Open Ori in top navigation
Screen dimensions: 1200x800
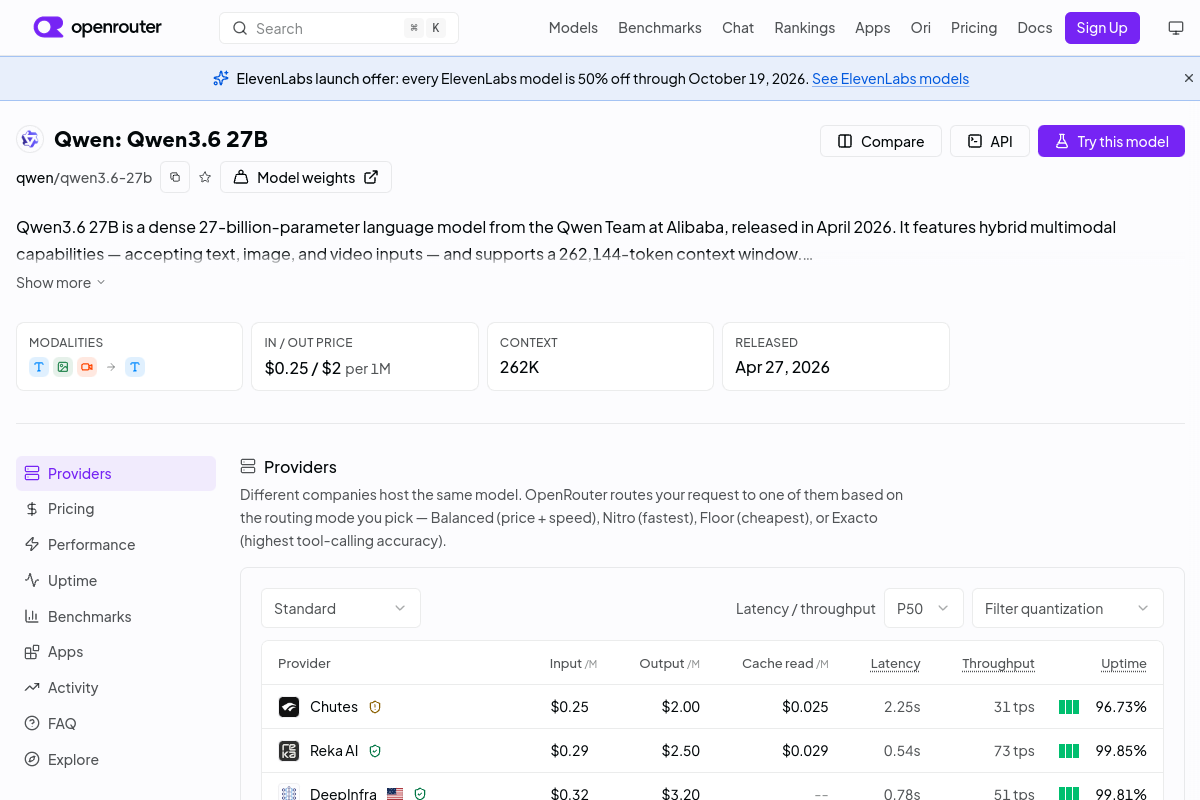(921, 28)
